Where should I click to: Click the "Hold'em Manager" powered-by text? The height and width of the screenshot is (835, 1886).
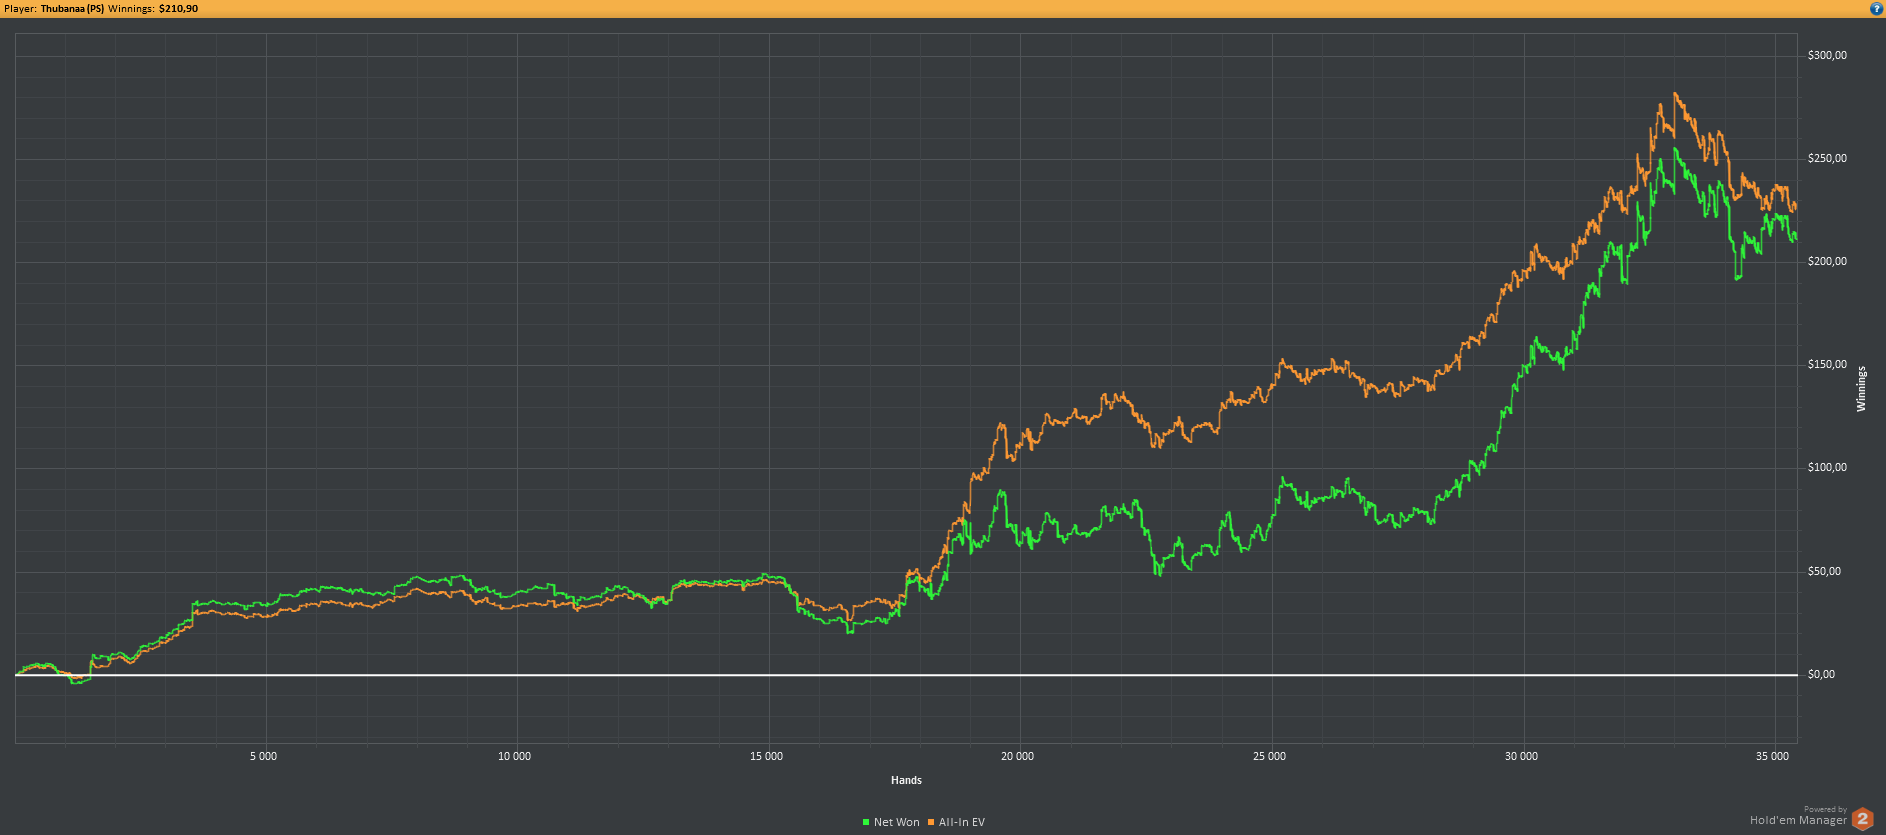click(x=1798, y=820)
